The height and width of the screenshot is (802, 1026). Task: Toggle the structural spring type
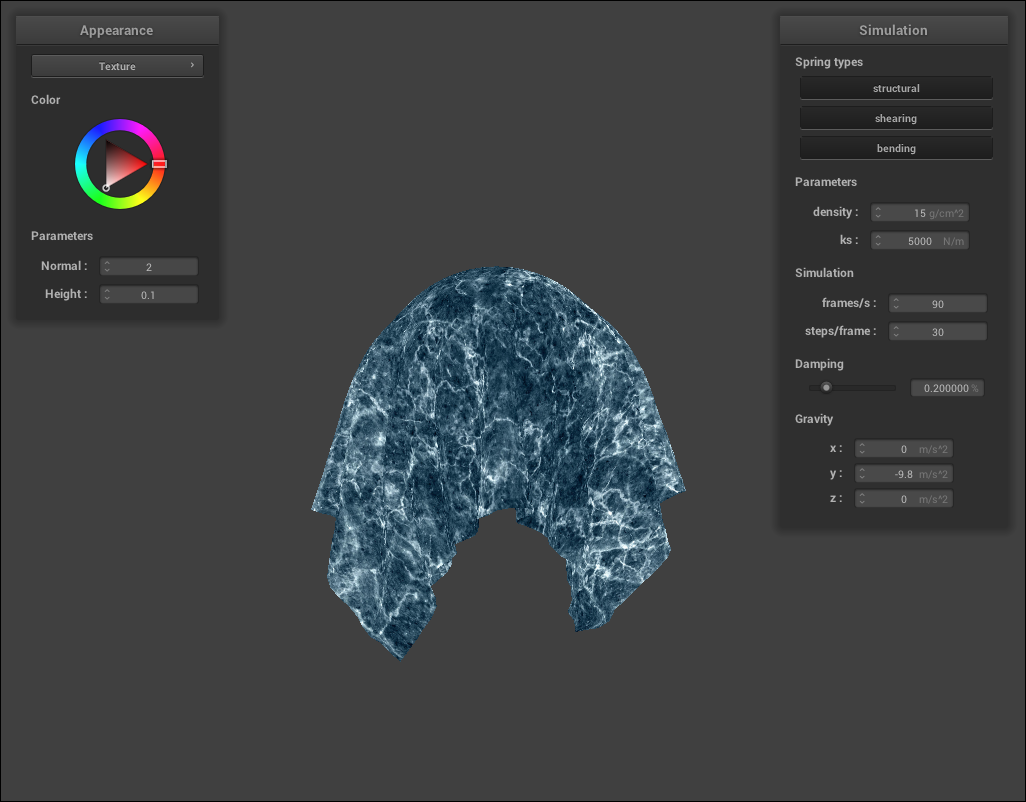click(896, 88)
